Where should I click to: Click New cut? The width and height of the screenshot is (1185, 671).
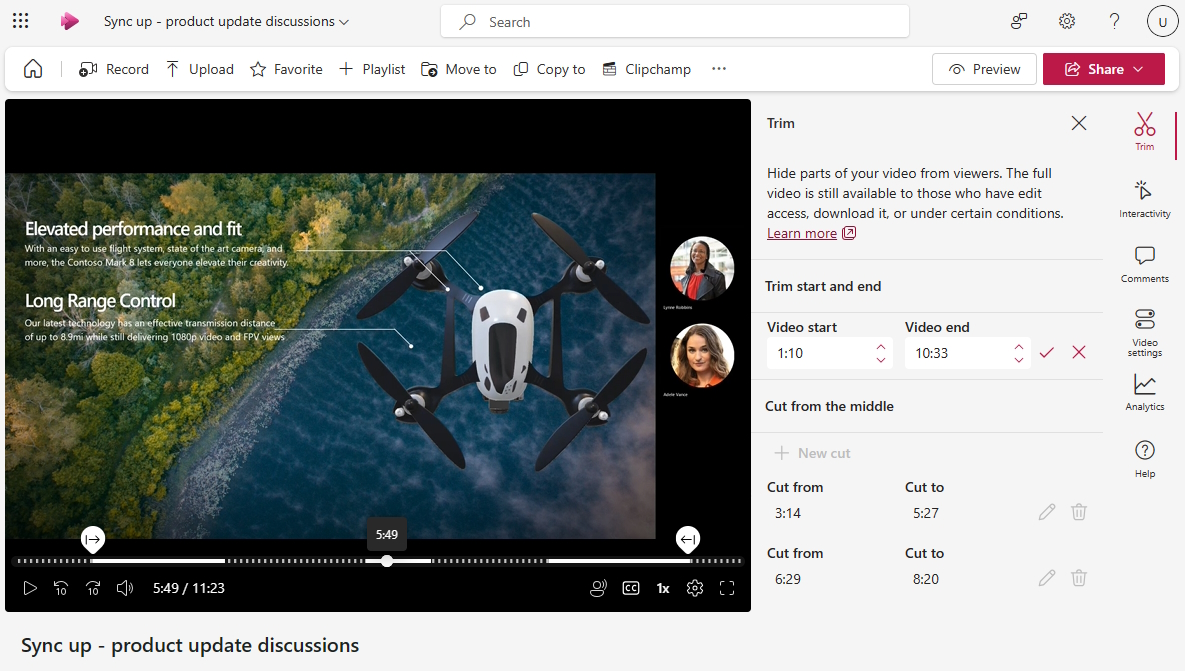812,453
